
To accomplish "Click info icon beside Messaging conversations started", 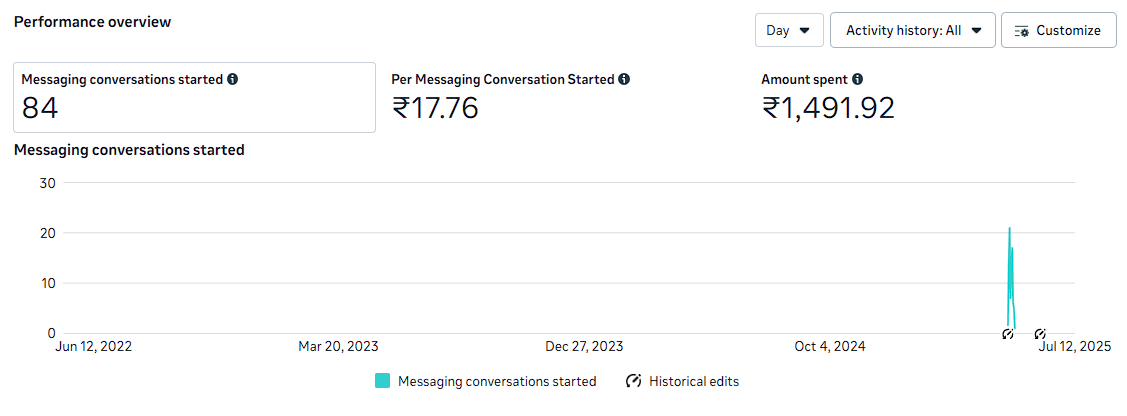I will pos(232,80).
